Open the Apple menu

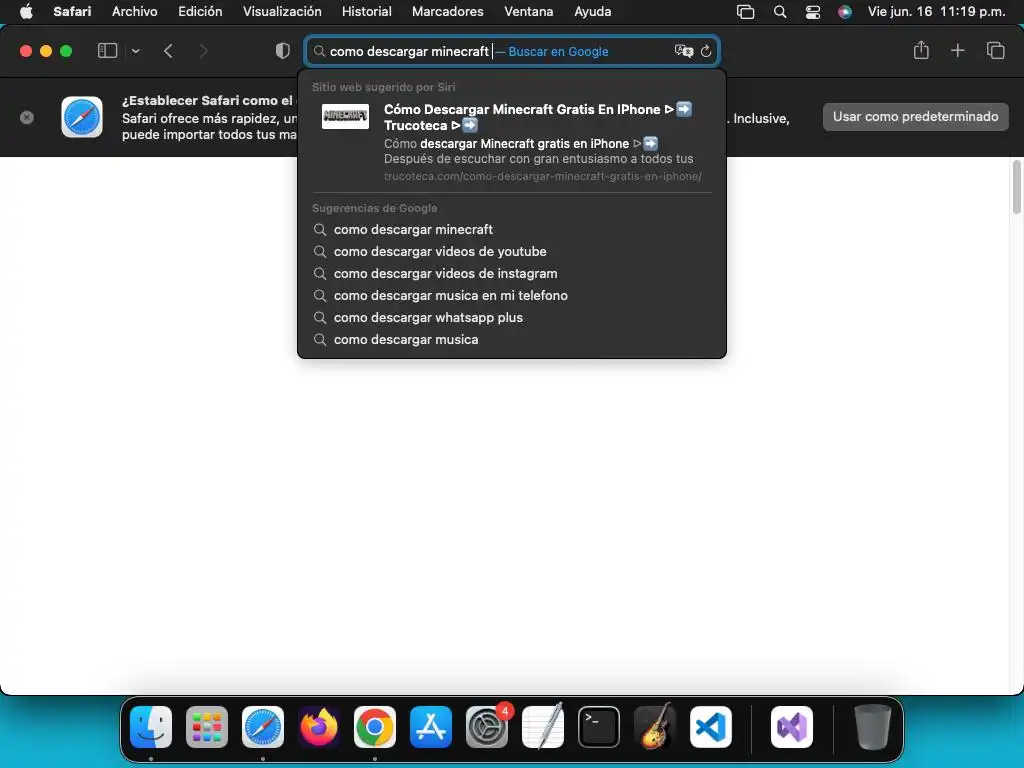click(x=26, y=12)
